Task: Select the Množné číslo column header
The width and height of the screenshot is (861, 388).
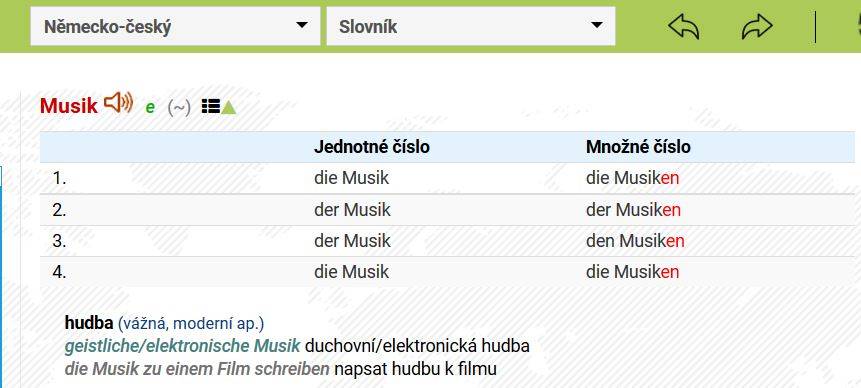Action: point(638,147)
